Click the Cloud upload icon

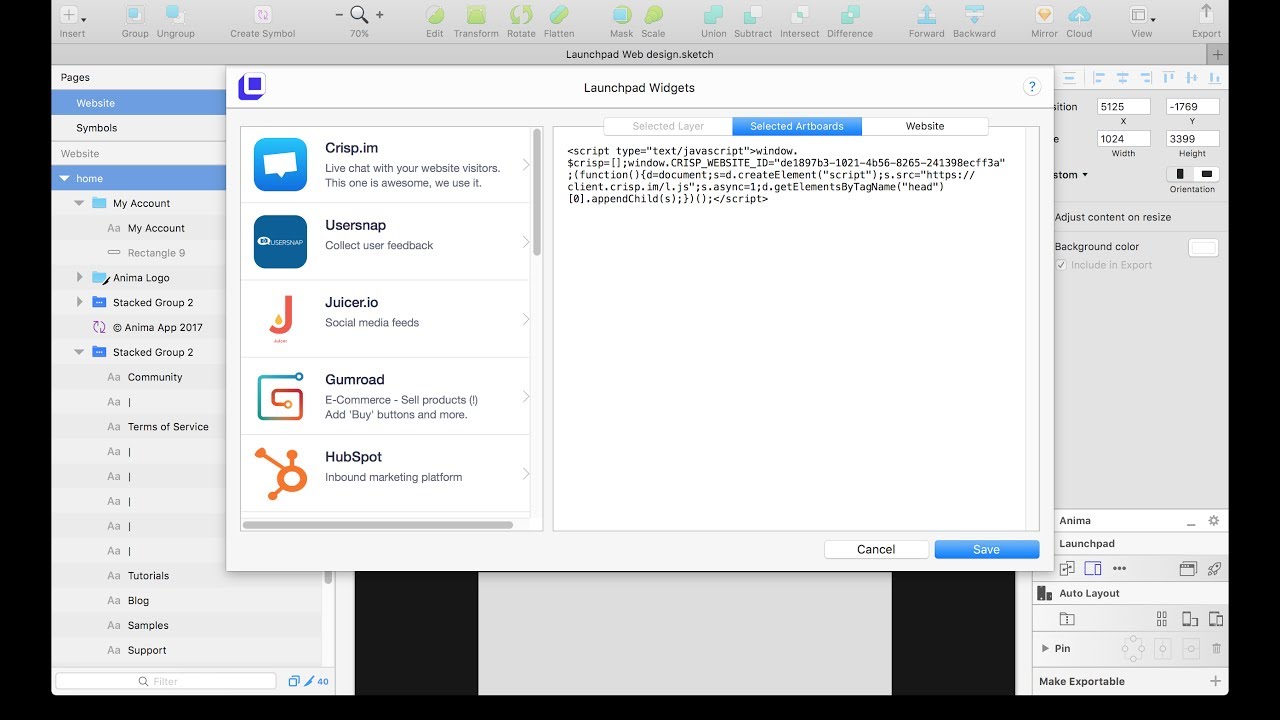pos(1079,15)
